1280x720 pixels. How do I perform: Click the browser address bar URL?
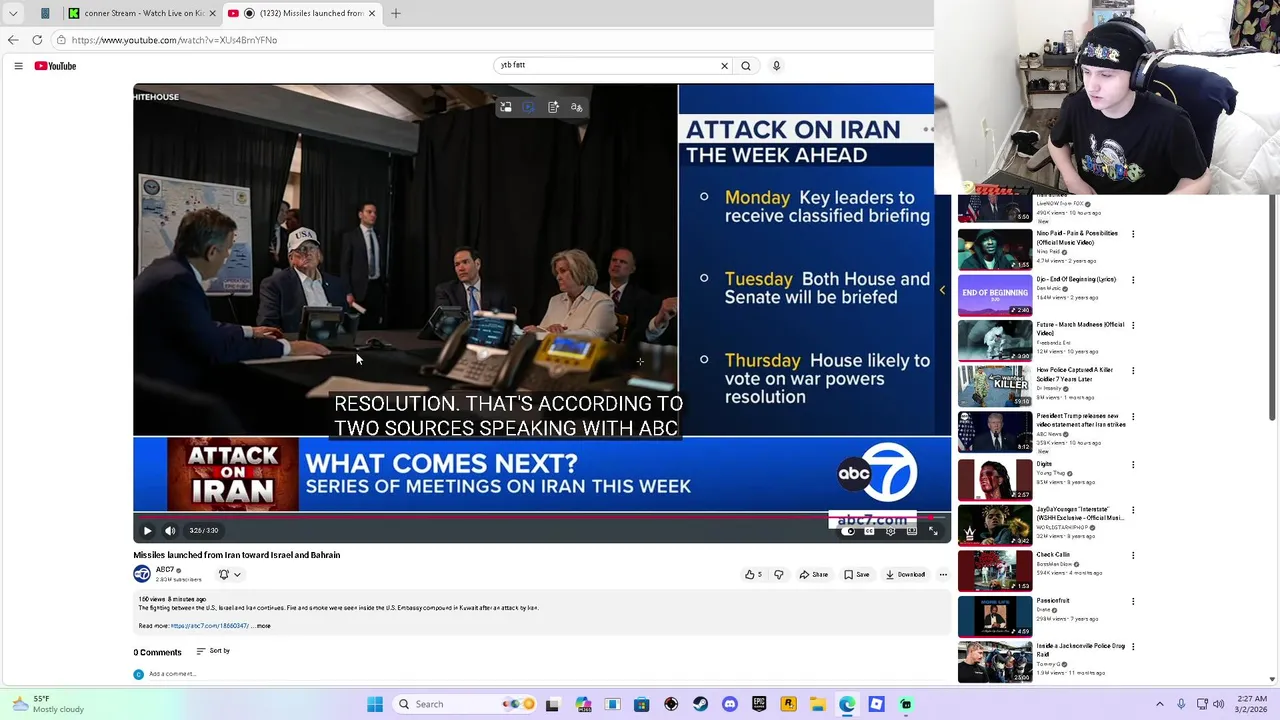coord(174,40)
